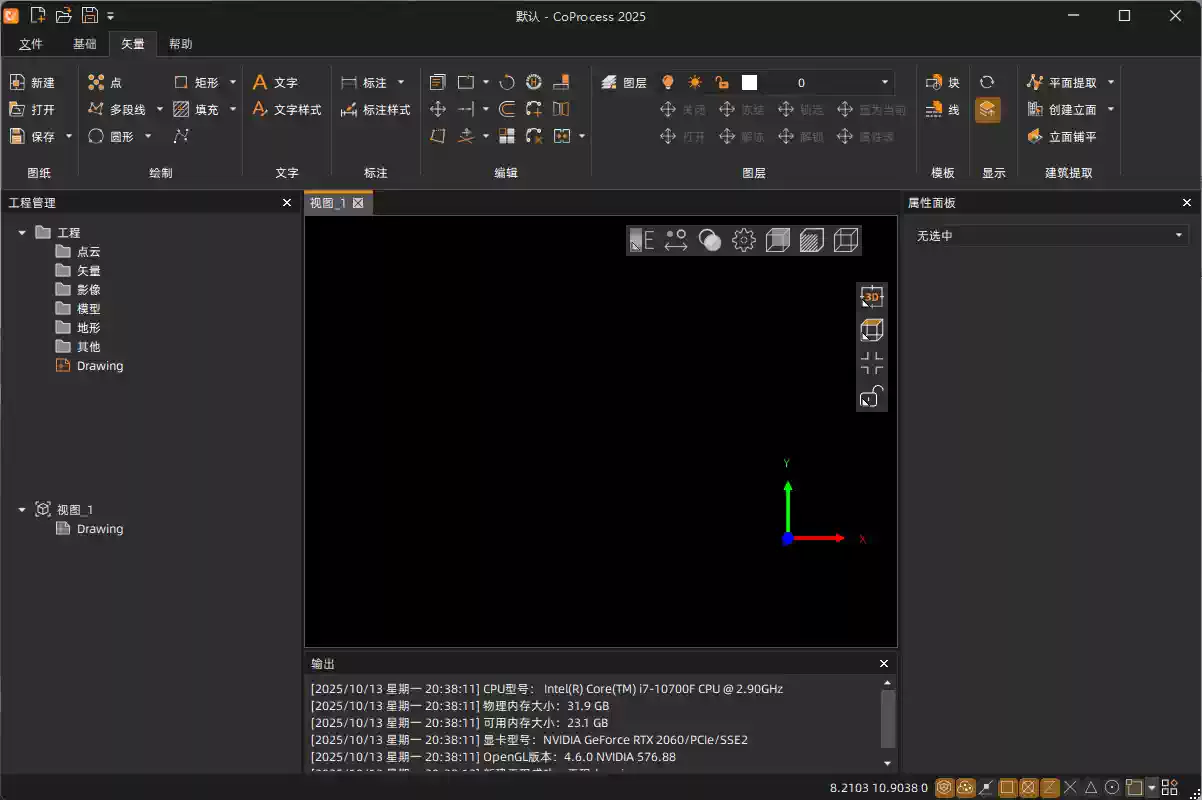Select the hatched cube display icon in viewport
1202x800 pixels.
tap(811, 240)
